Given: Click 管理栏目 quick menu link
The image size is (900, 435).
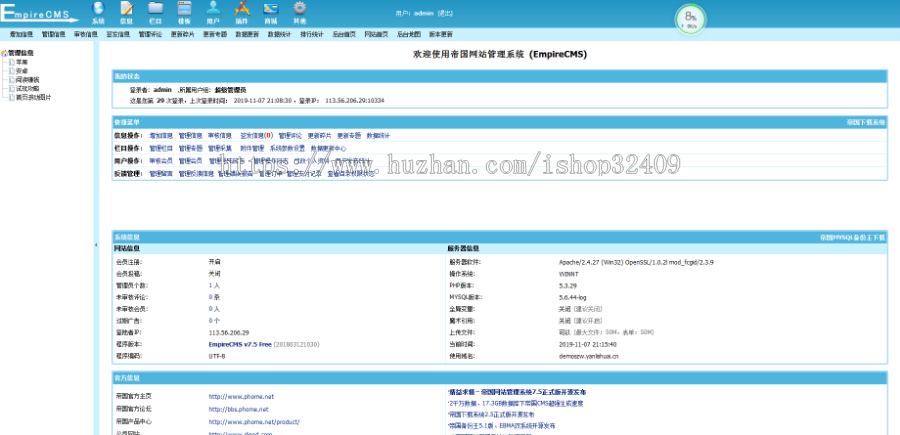Looking at the screenshot, I should (x=161, y=148).
